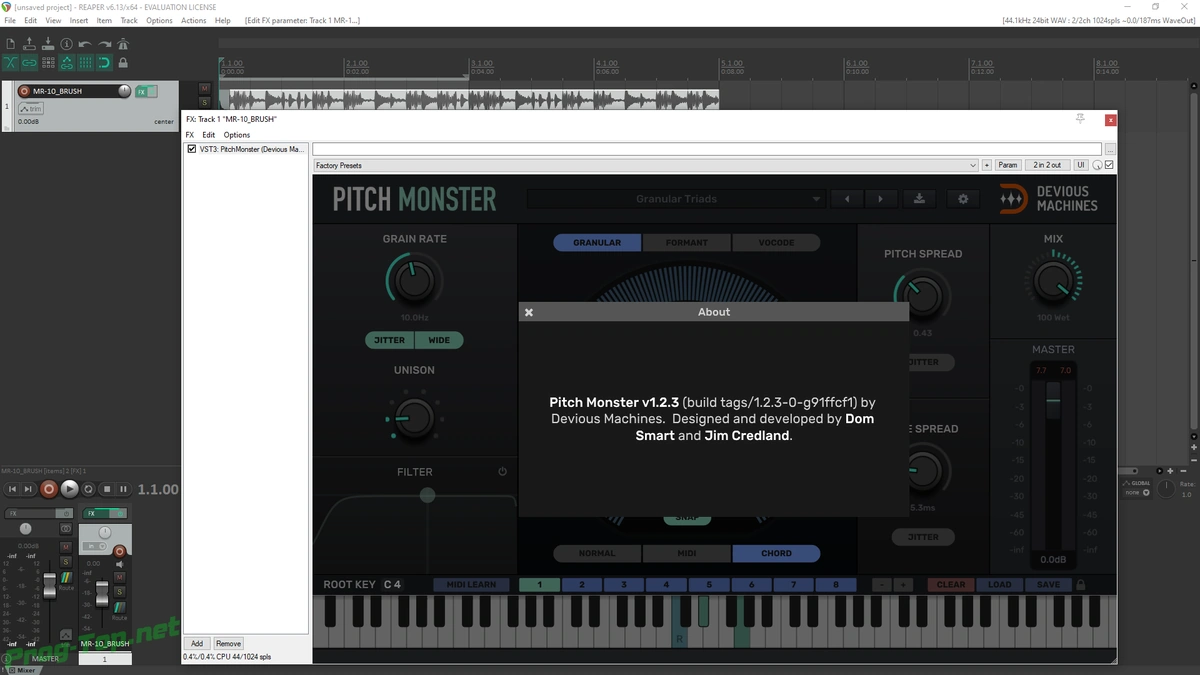
Task: Uncheck the PitchMonster VST3 enable checkbox
Action: [x=192, y=149]
